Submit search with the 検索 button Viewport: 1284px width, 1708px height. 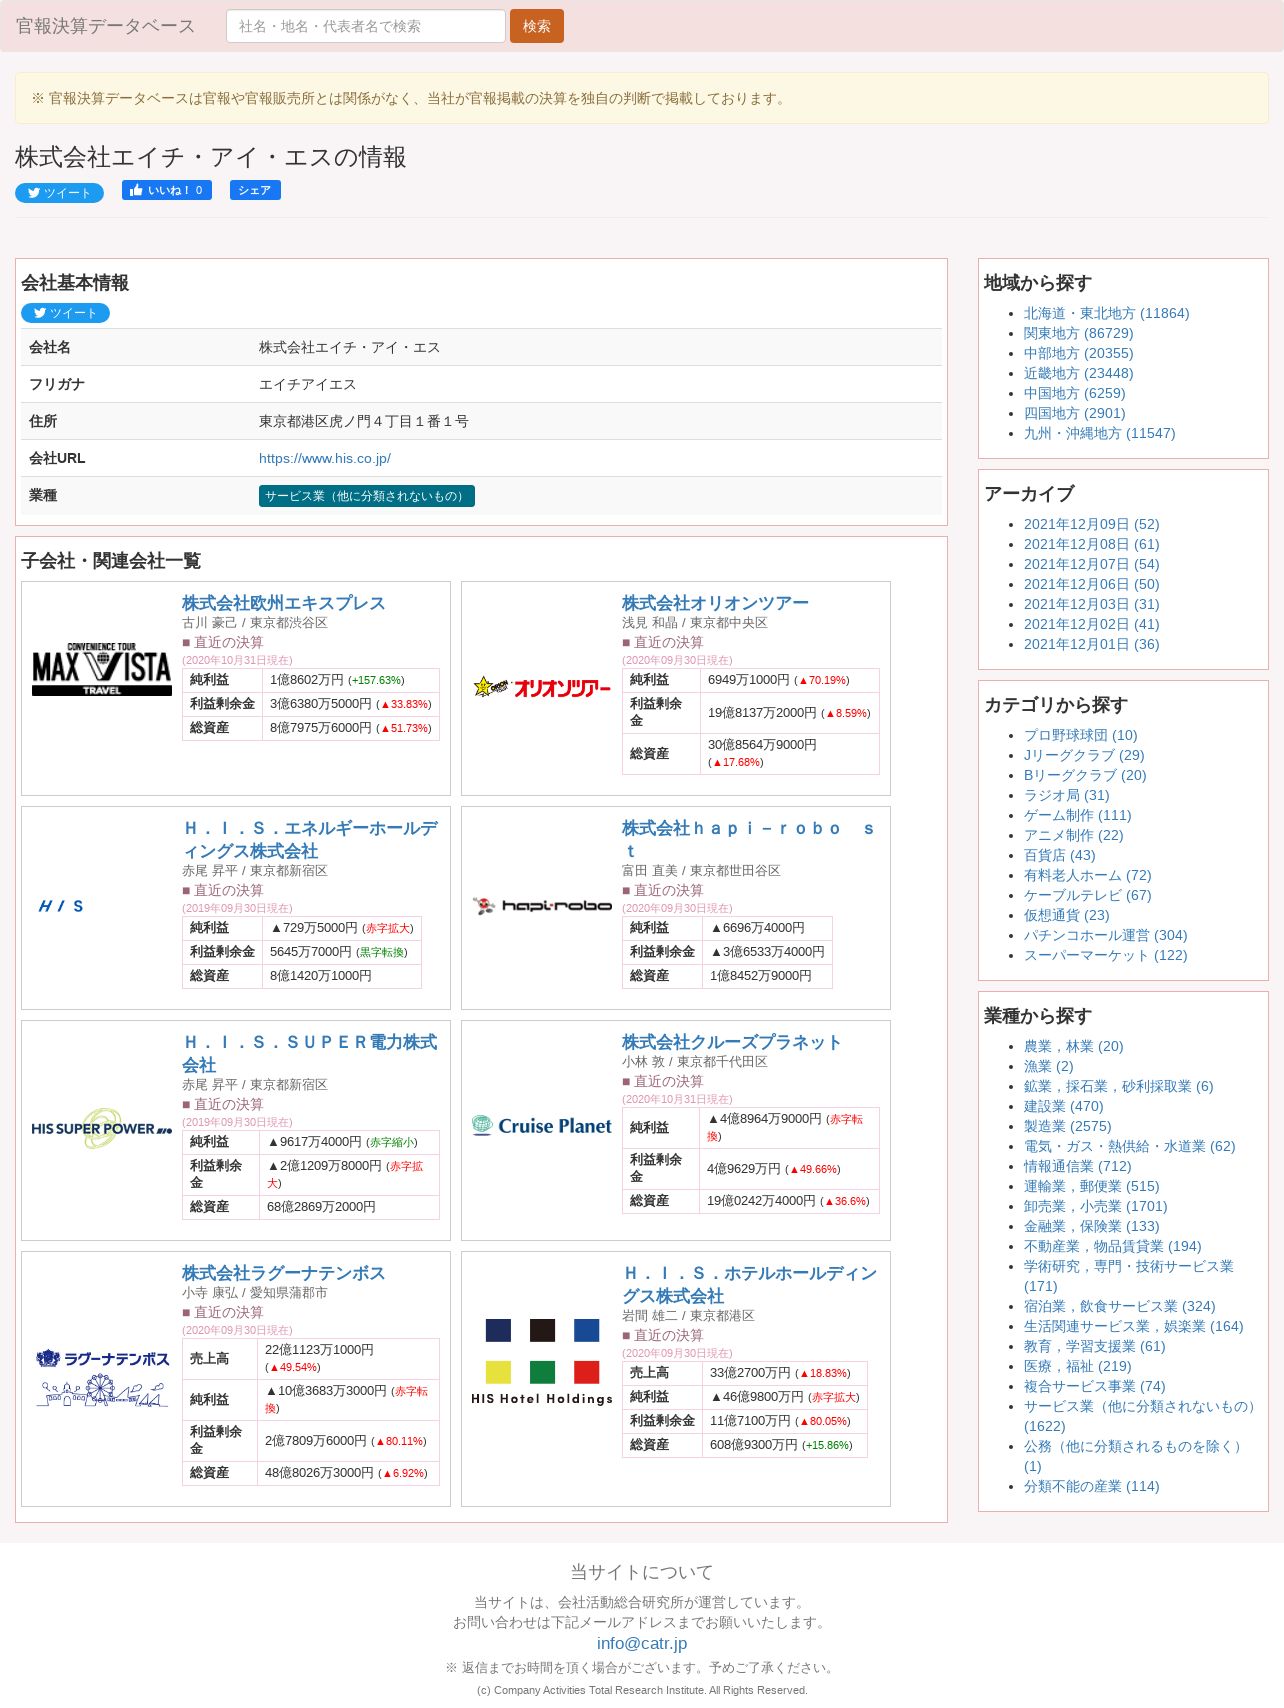(537, 26)
